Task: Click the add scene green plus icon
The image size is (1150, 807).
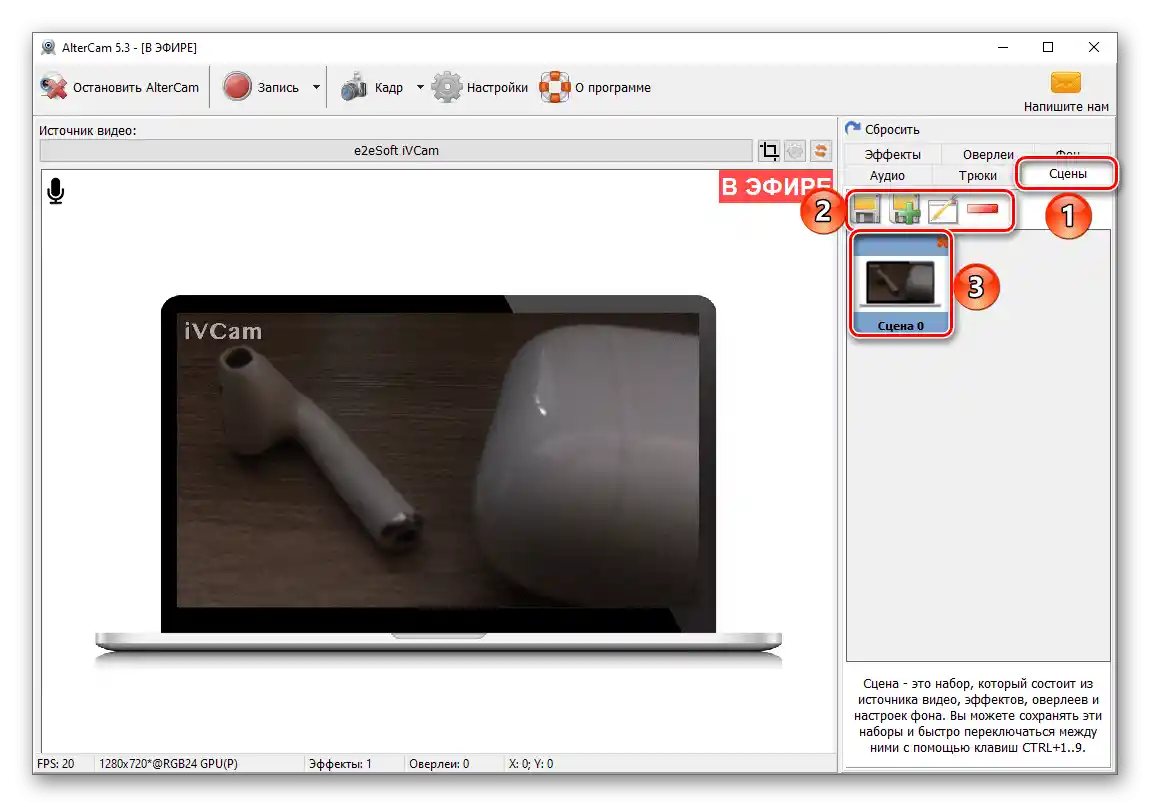Action: point(904,211)
